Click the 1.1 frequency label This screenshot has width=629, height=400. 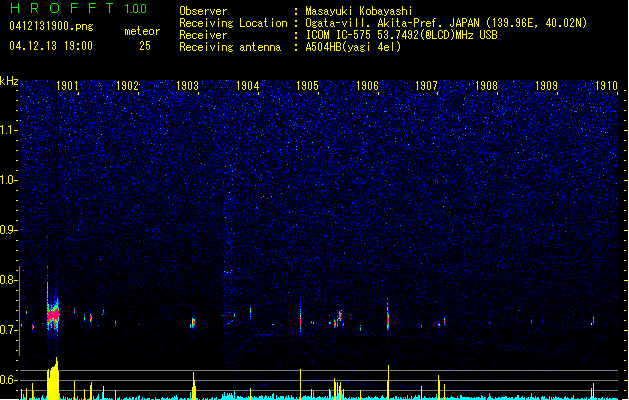coord(9,130)
